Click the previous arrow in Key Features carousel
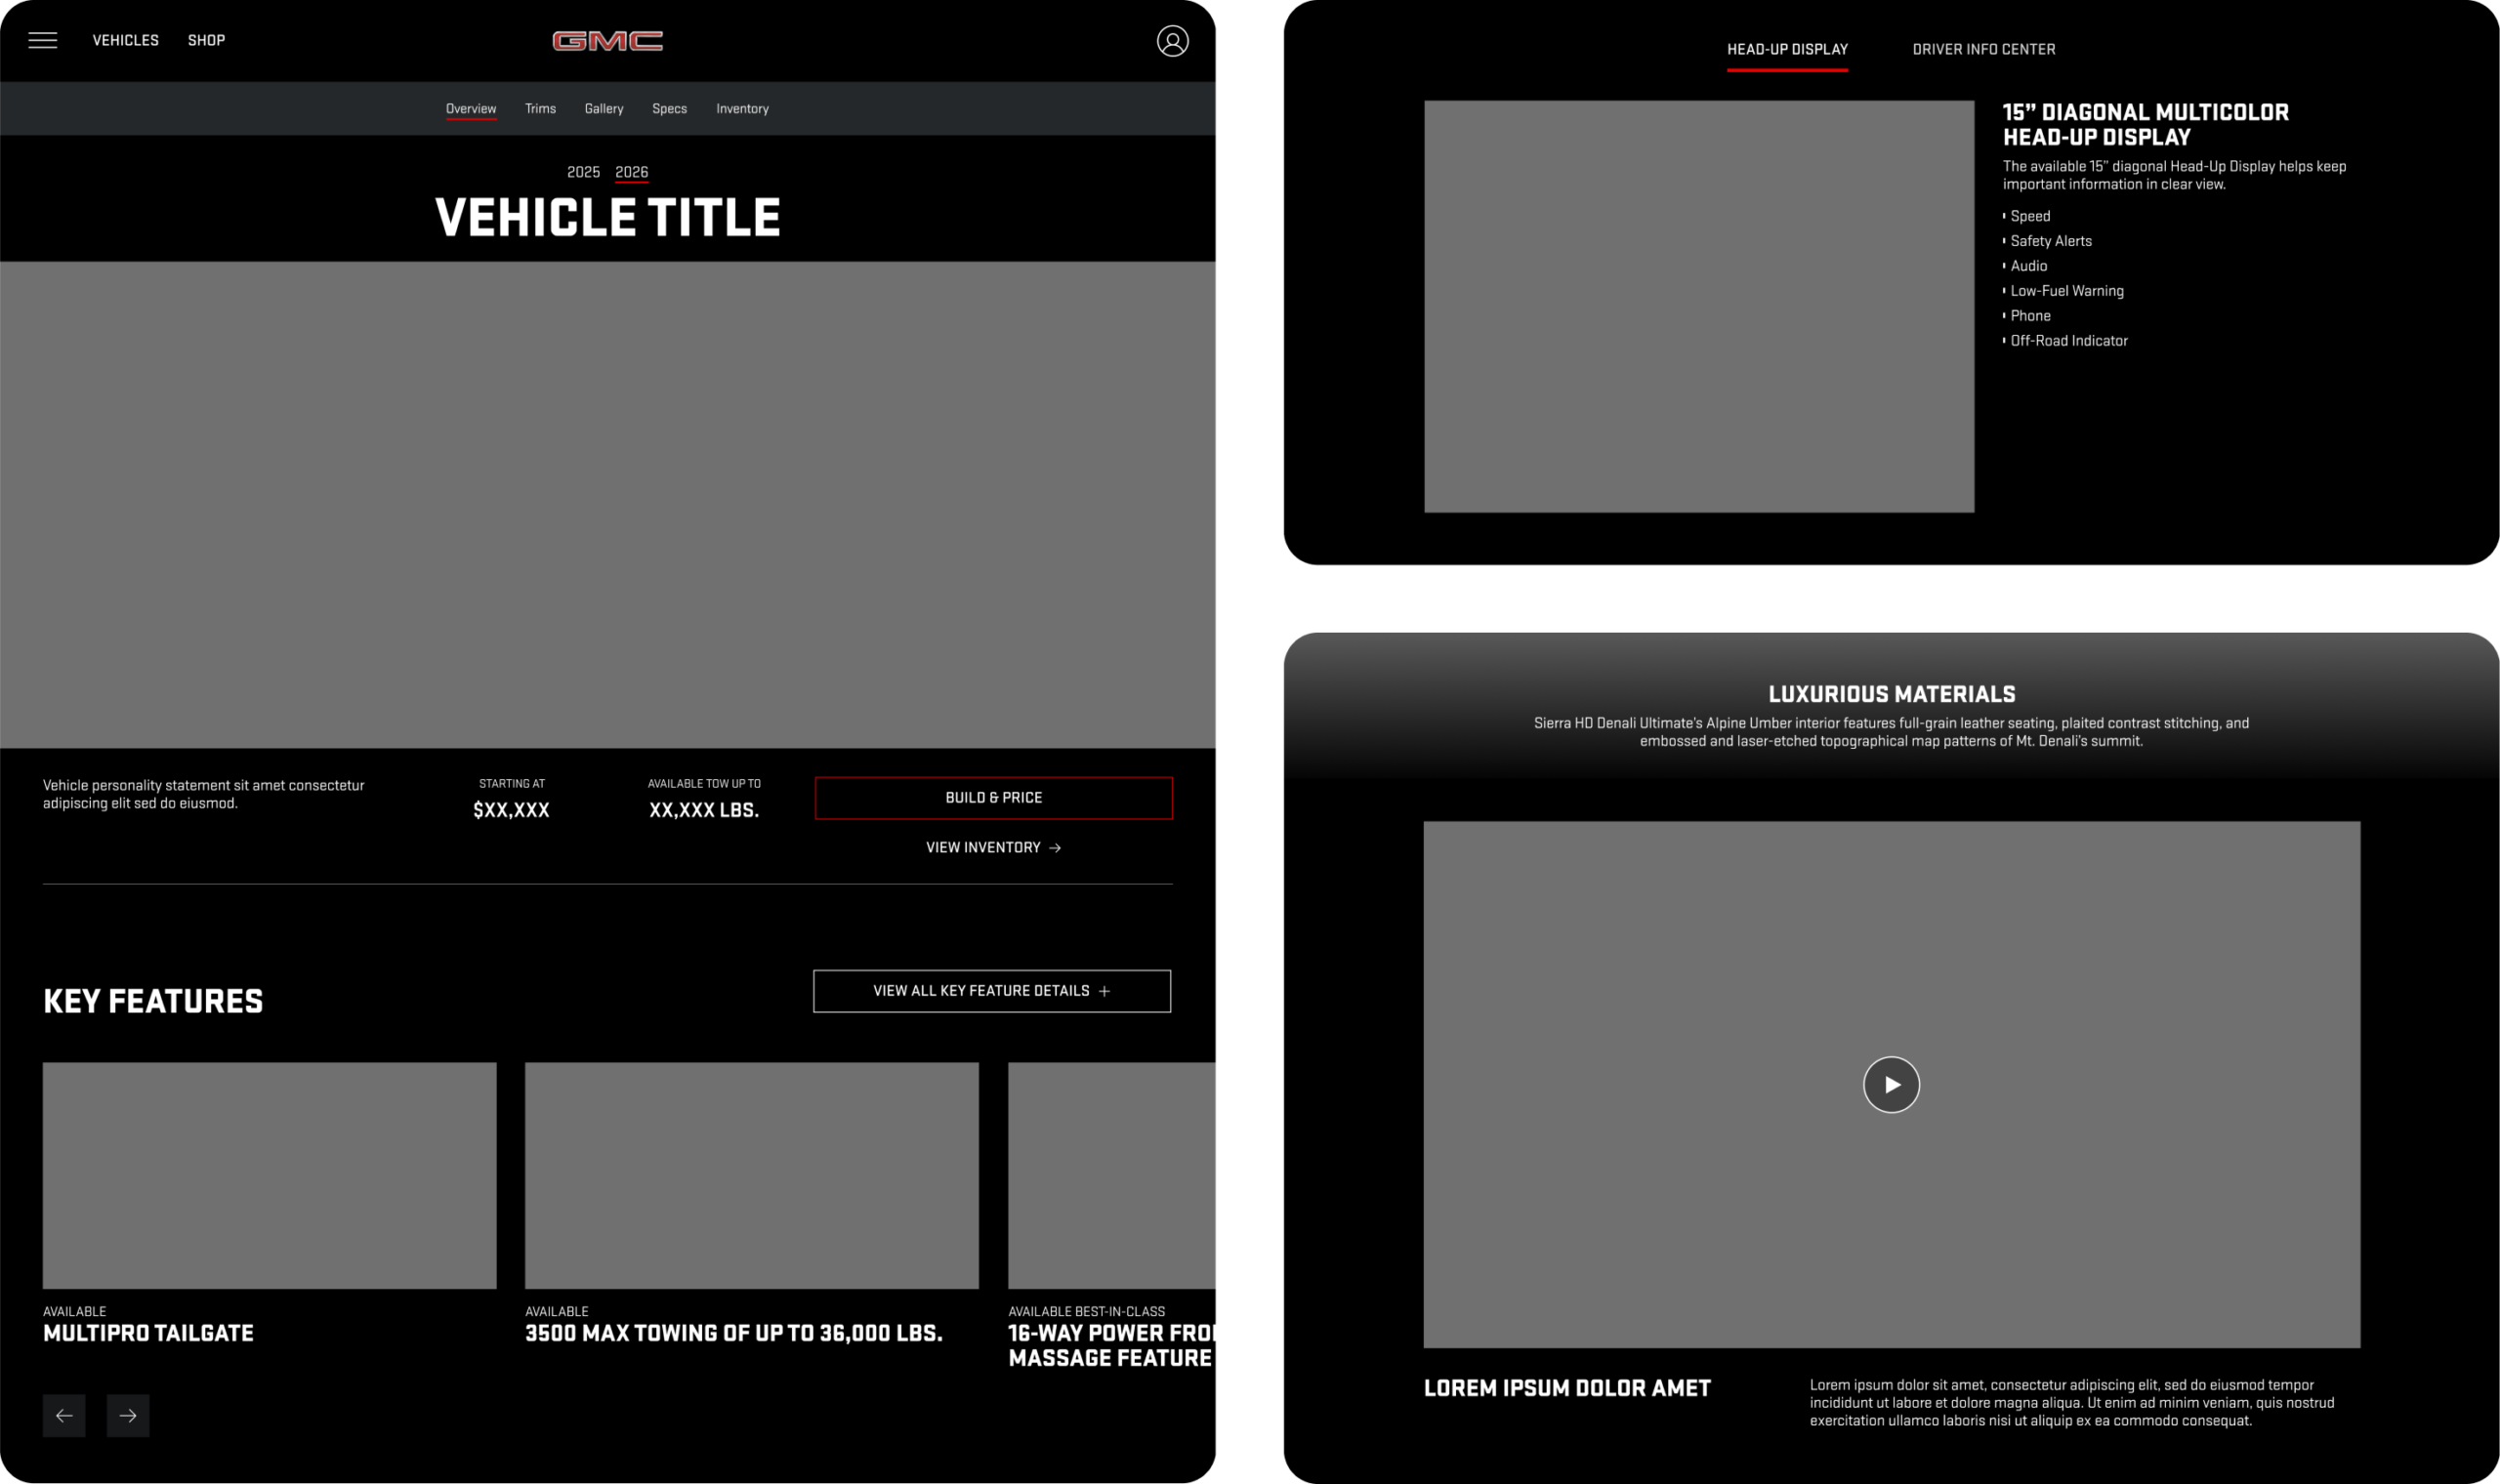The image size is (2500, 1484). click(64, 1415)
